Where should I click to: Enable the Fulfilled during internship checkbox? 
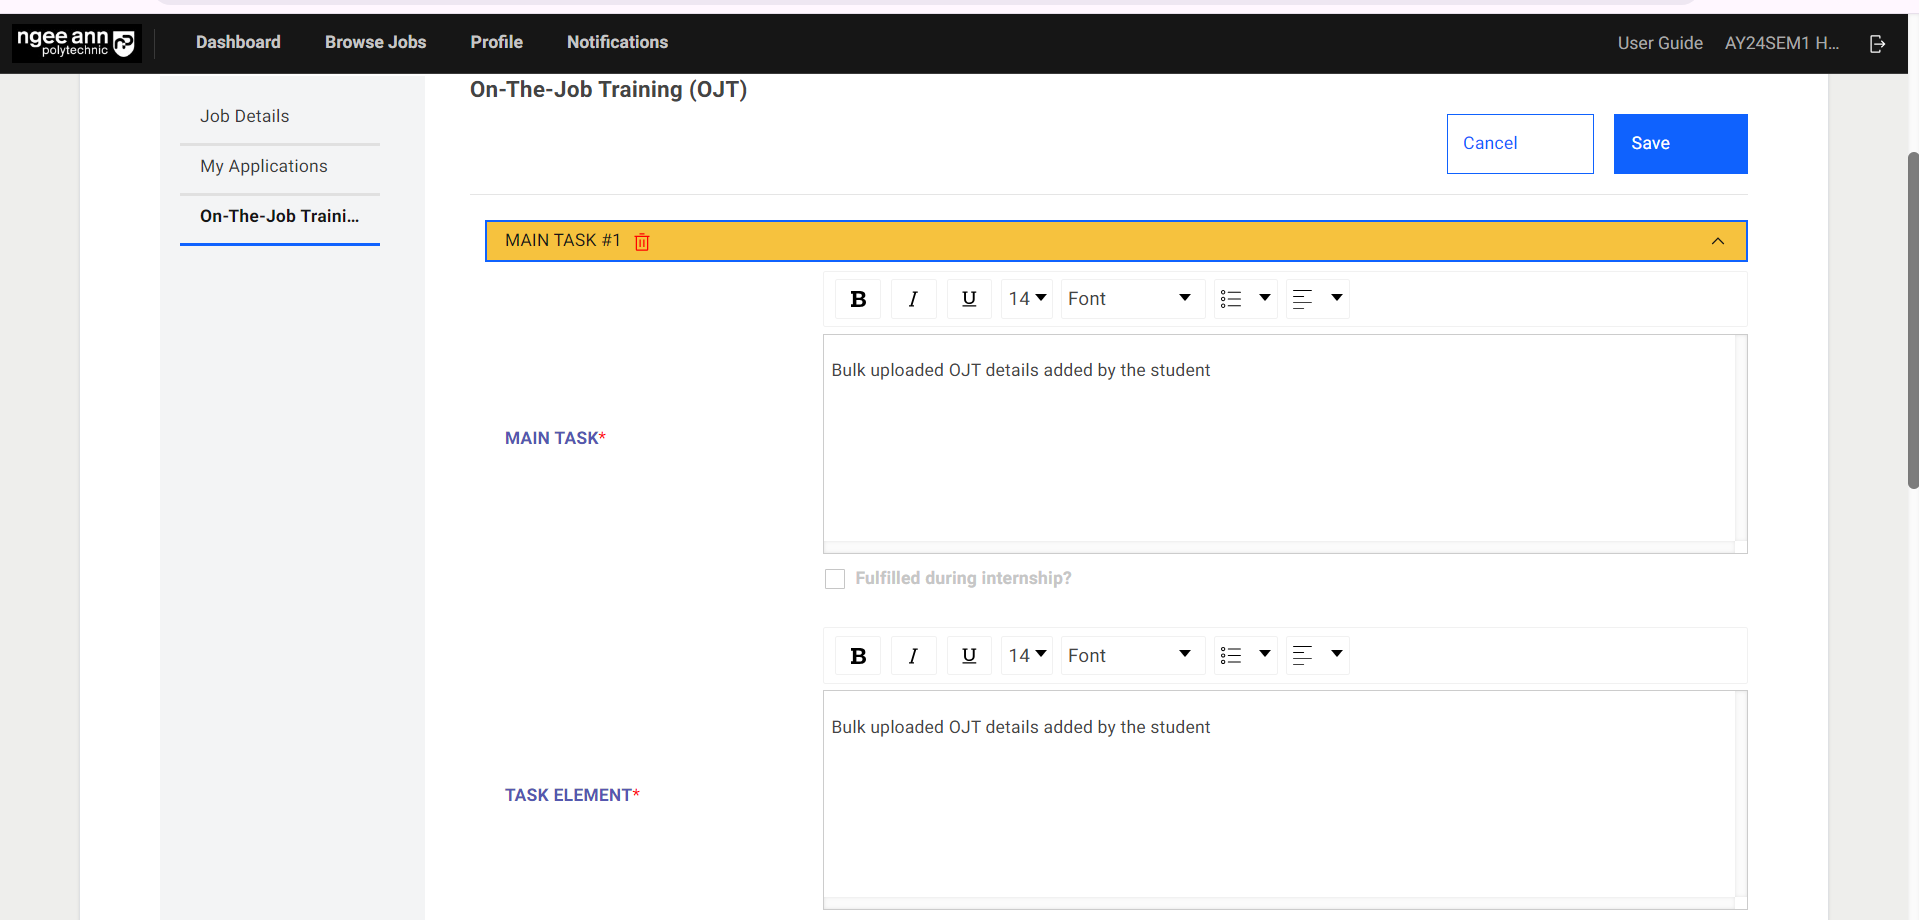tap(834, 578)
